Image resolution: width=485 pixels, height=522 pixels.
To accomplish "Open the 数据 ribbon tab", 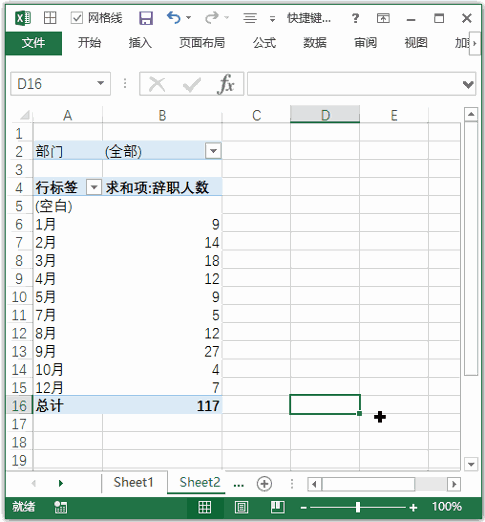I will [315, 43].
